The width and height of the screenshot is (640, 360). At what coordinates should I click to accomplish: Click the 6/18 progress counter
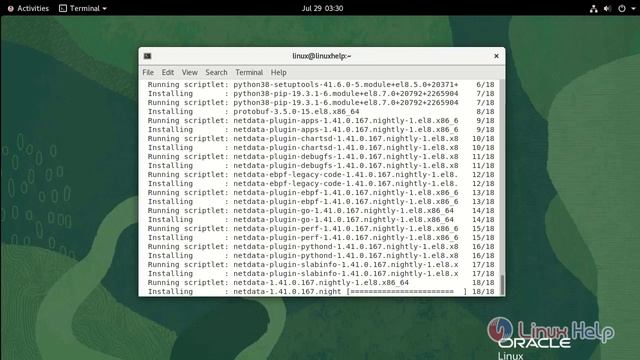[x=485, y=84]
